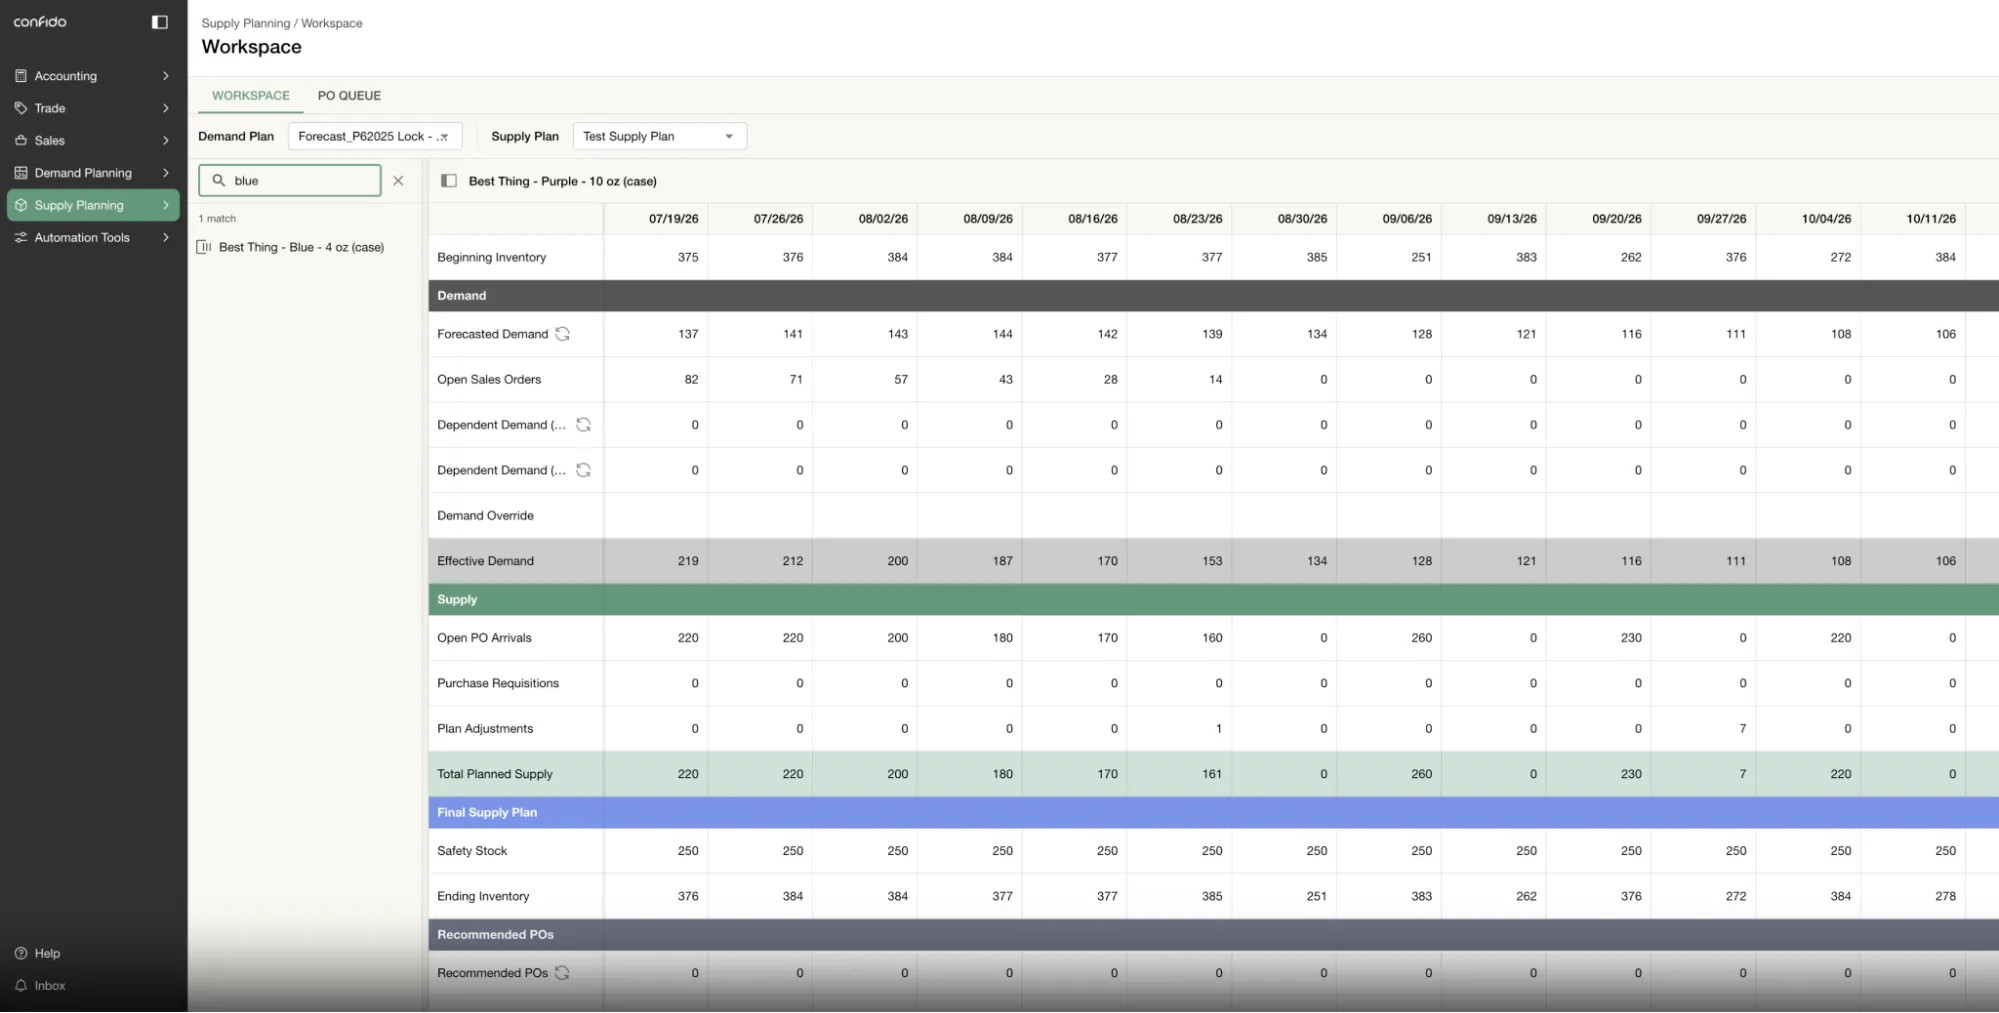Click Demand Override cell for 08/02/26

(x=865, y=516)
